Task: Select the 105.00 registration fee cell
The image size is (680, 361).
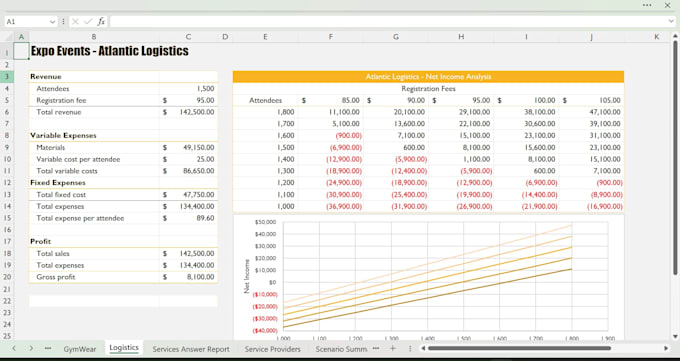Action: (592, 100)
